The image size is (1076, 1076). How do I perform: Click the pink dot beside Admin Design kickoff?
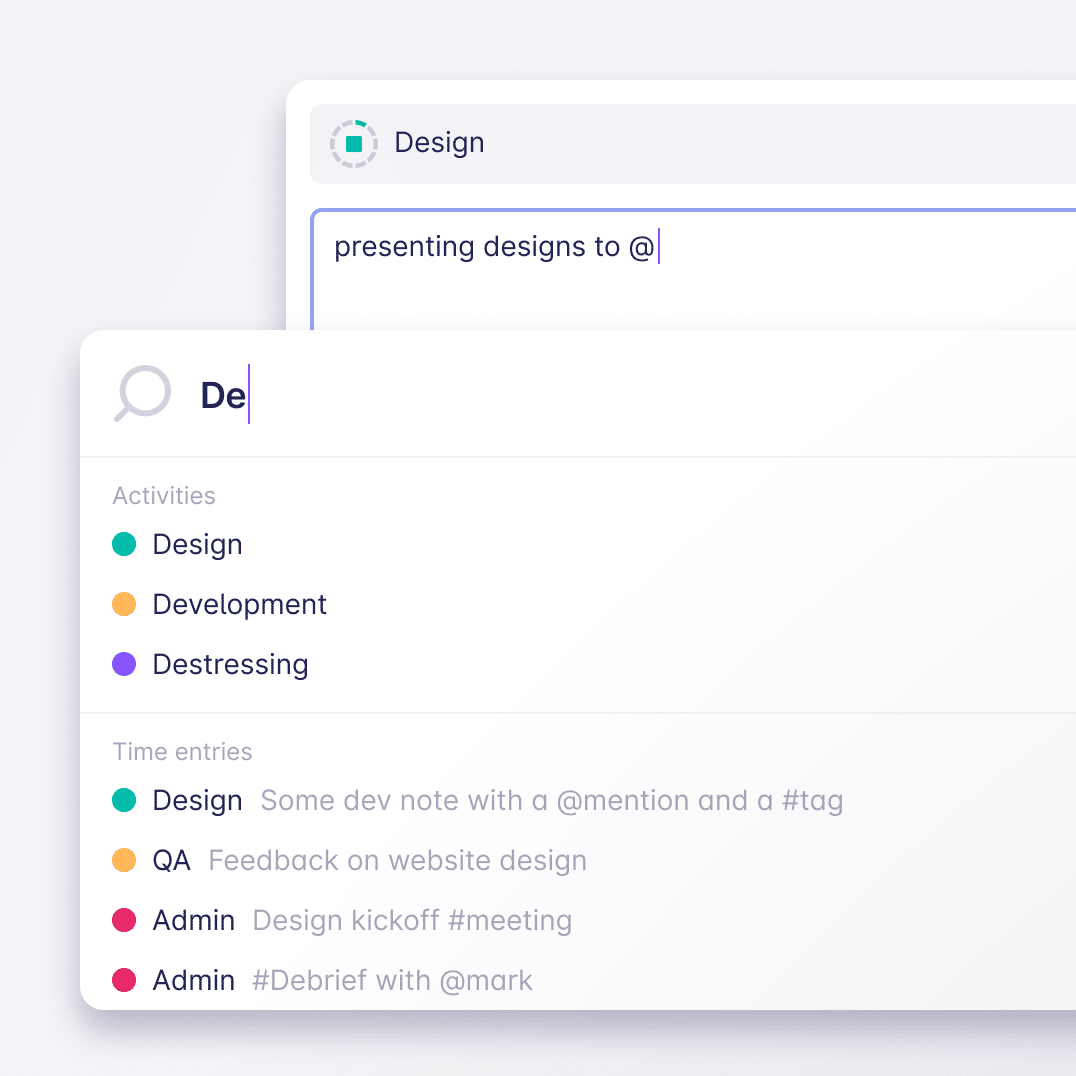124,921
